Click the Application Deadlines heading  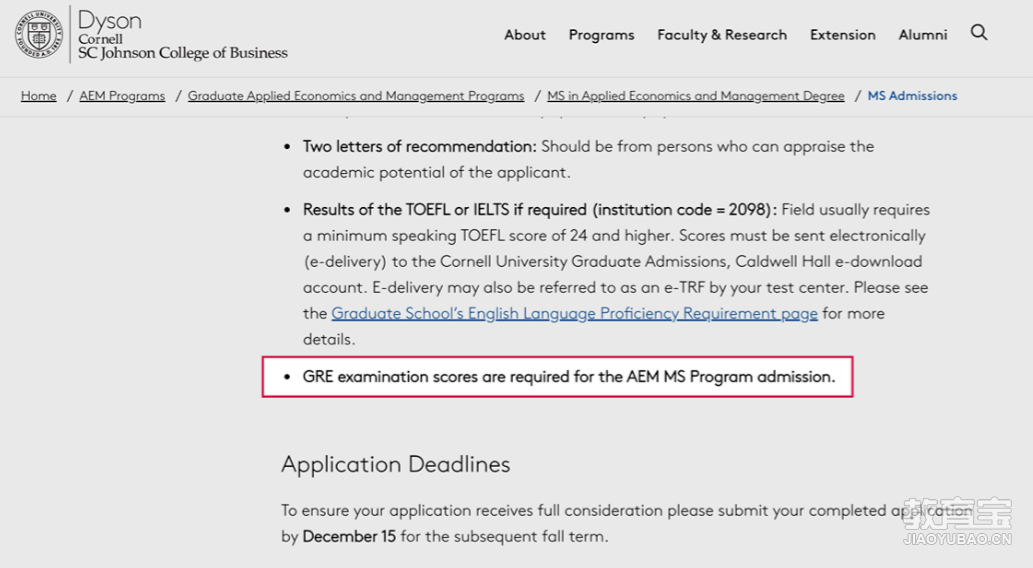coord(395,464)
